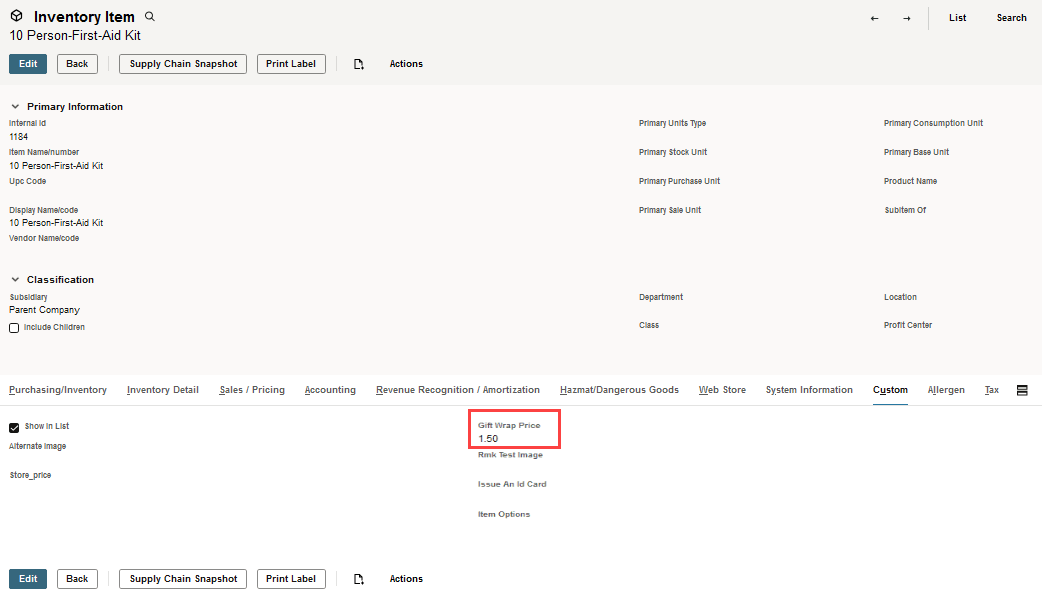
Task: Click the bottom Print Label button
Action: click(x=291, y=579)
